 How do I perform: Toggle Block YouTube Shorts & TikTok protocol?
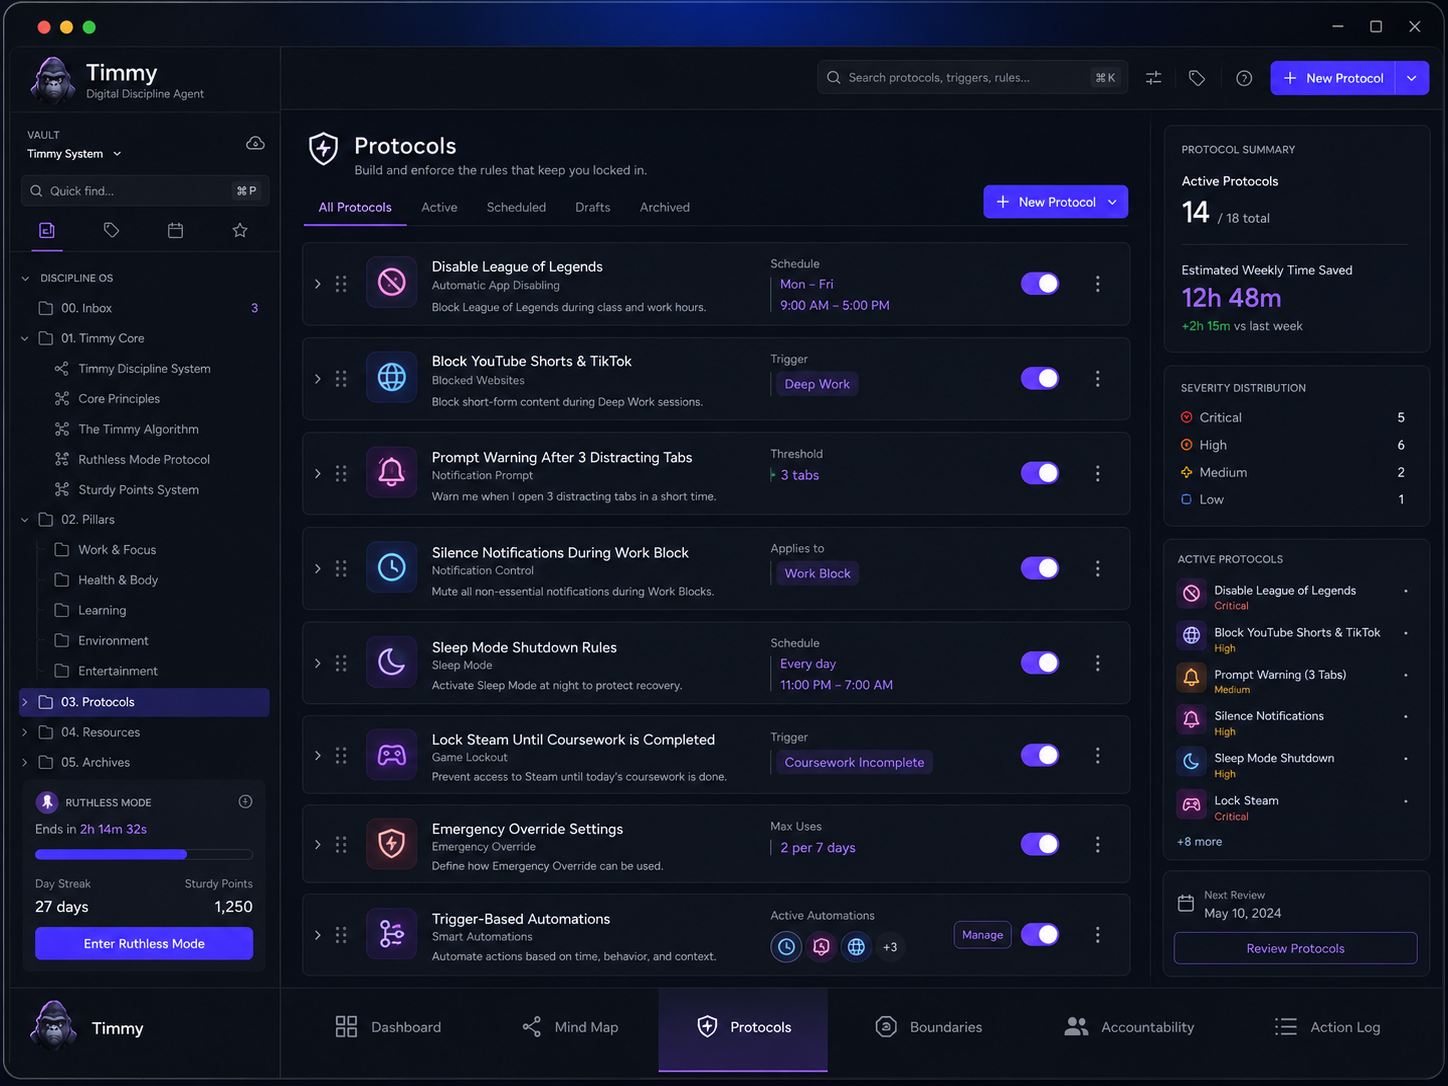click(1040, 378)
